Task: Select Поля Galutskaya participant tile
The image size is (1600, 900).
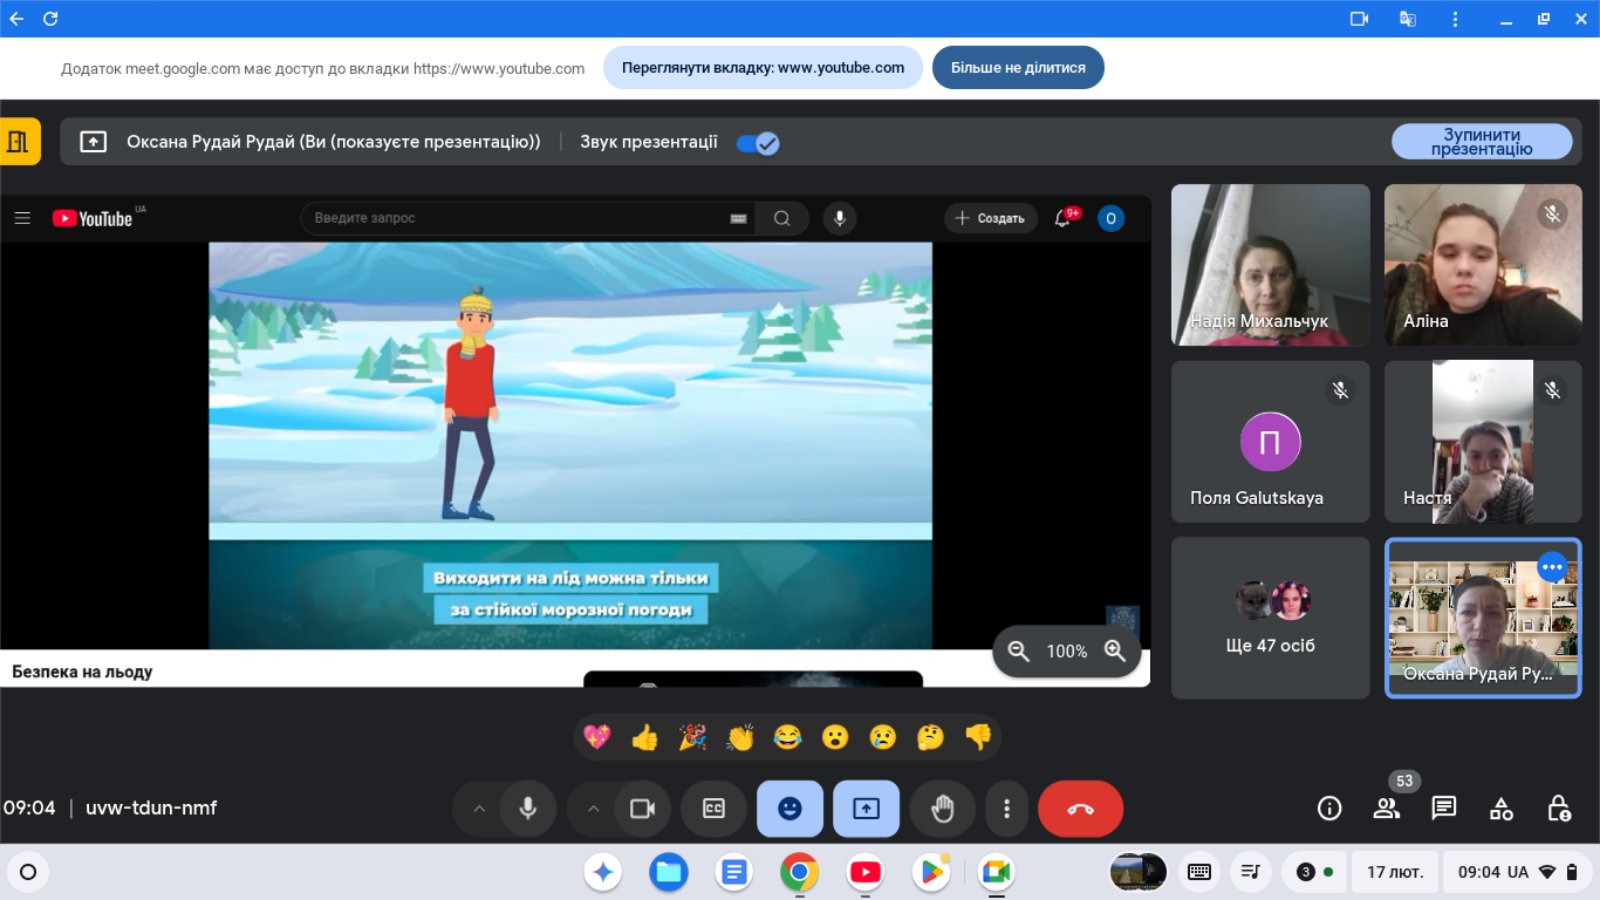Action: (1270, 441)
